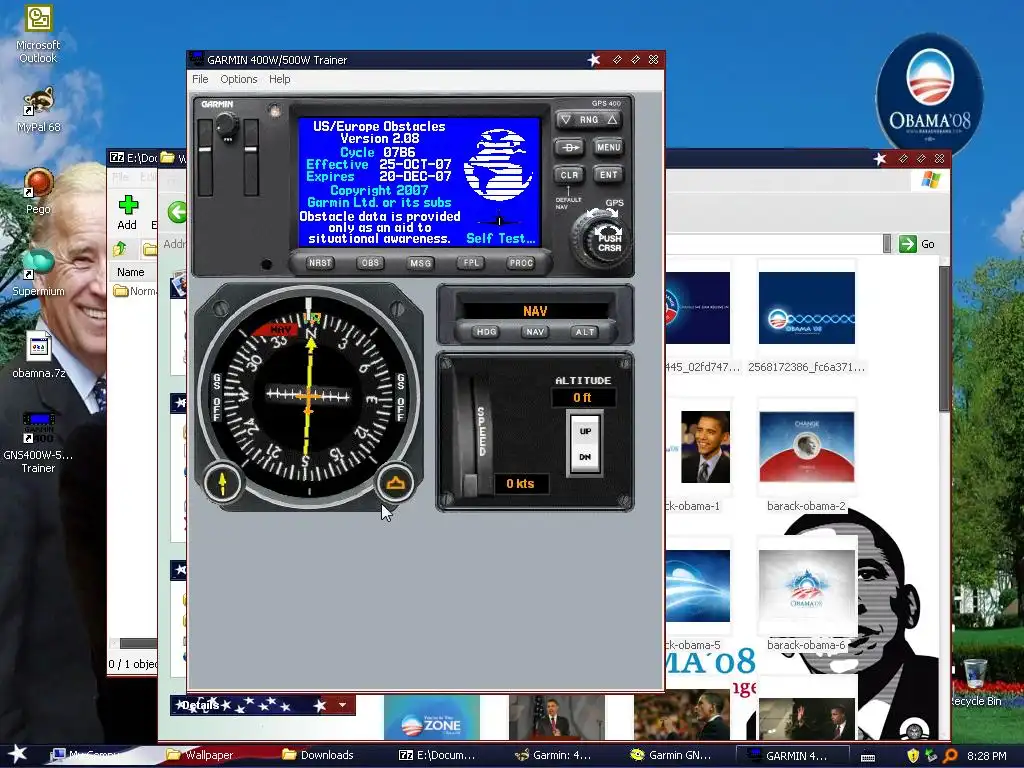
Task: Click the photocell sensor on the GPS bezel
Action: point(275,111)
